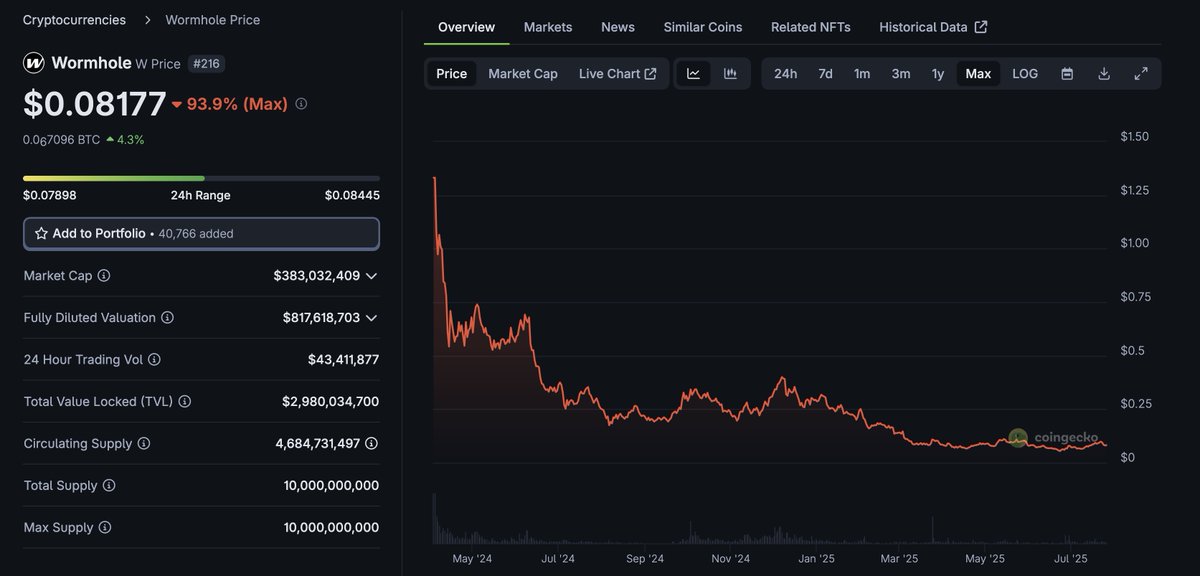Expand Fully Diluted Valuation chevron
Viewport: 1200px width, 576px height.
pyautogui.click(x=371, y=317)
